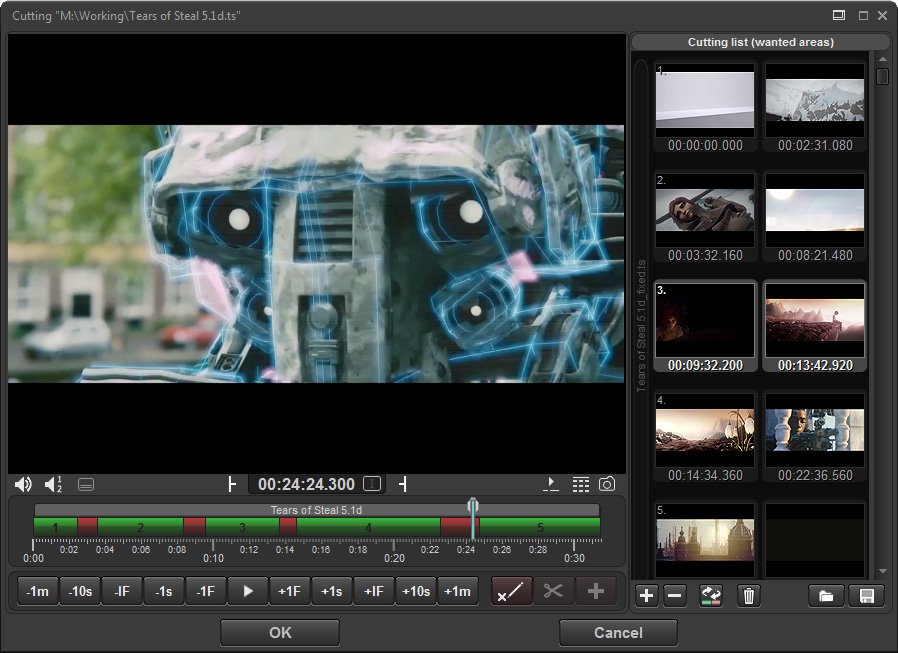Click green segment 2 on the timeline
This screenshot has height=653, width=898.
[140, 526]
